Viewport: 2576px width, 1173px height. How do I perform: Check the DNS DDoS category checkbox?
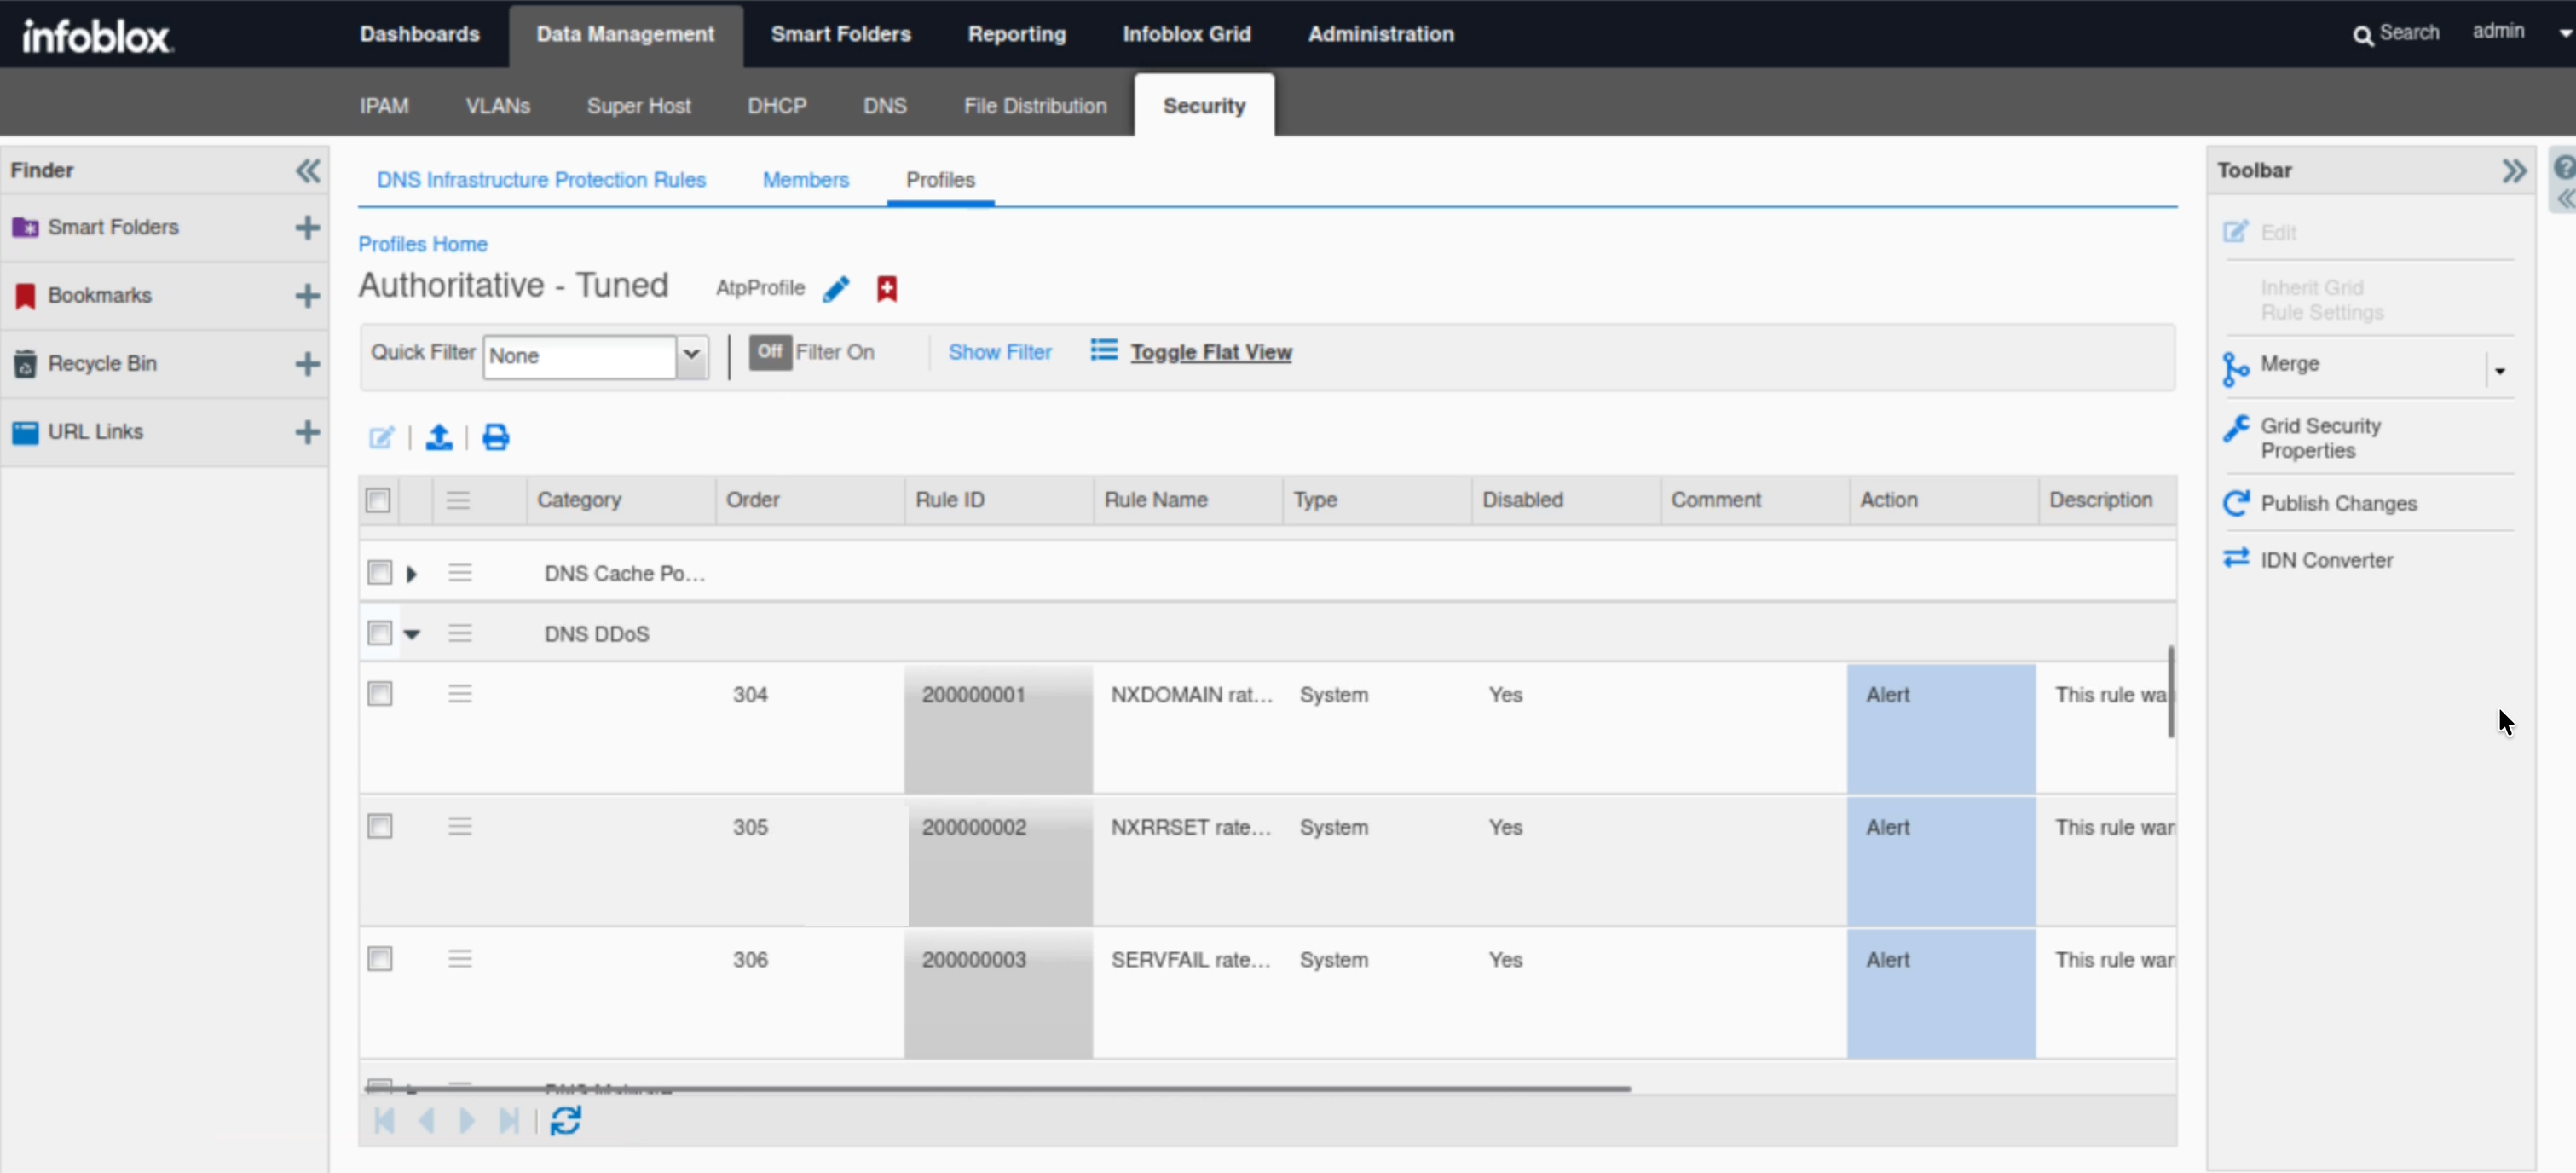379,633
